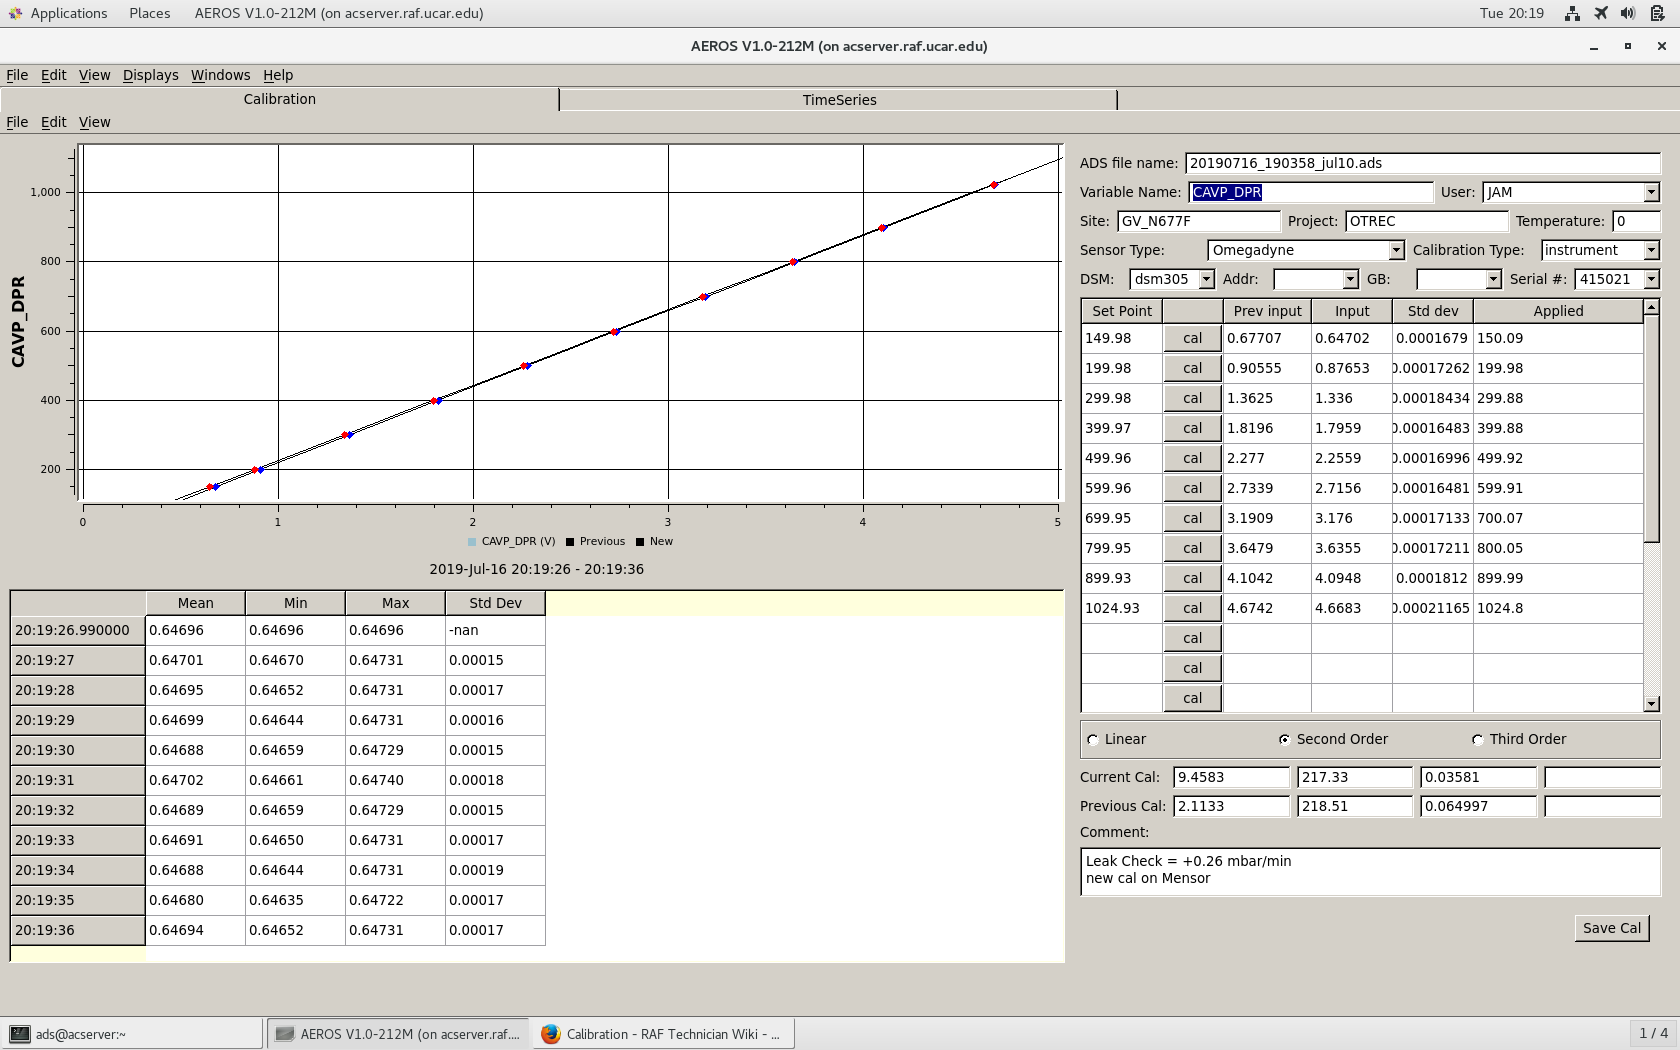Click the volume speaker icon
The height and width of the screenshot is (1050, 1680).
click(1628, 13)
